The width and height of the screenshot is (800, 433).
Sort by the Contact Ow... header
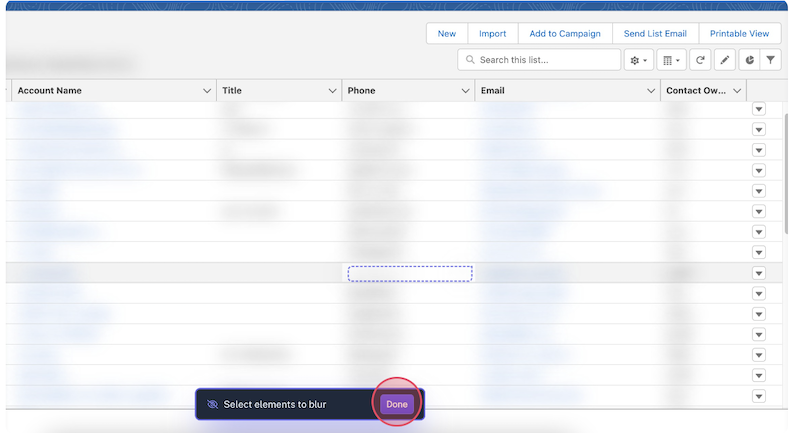tap(696, 91)
